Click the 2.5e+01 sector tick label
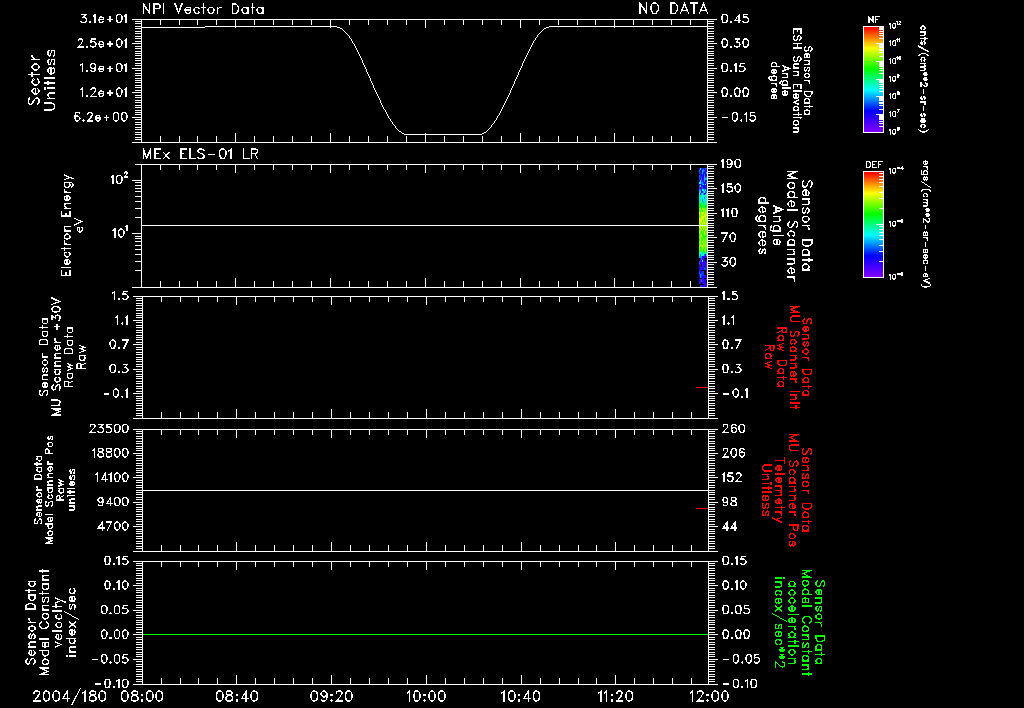Screen dimensions: 1024x708 pyautogui.click(x=104, y=43)
